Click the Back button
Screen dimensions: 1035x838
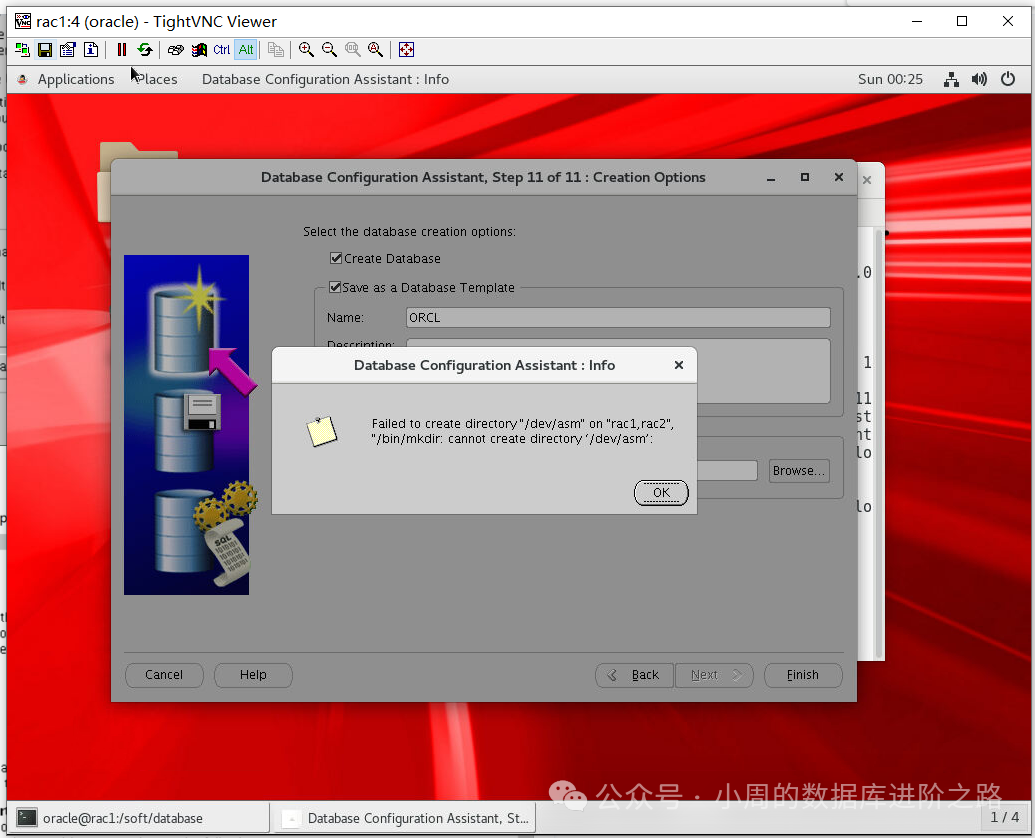(634, 675)
